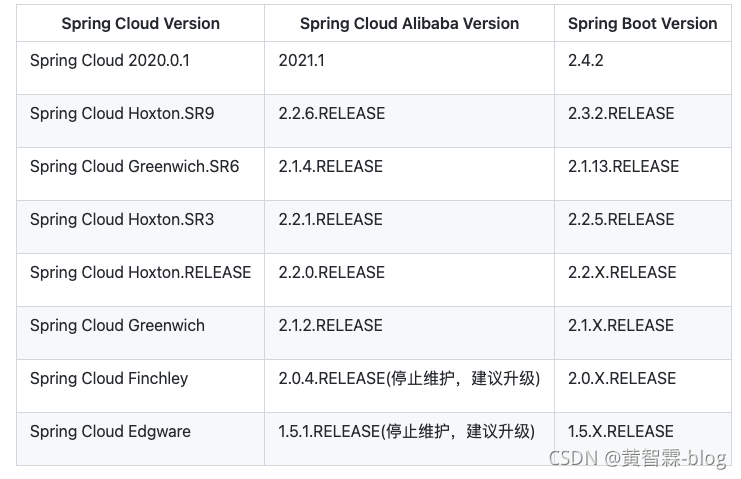The image size is (741, 479).
Task: Click the Spring Cloud Alibaba Version header
Action: (x=409, y=23)
